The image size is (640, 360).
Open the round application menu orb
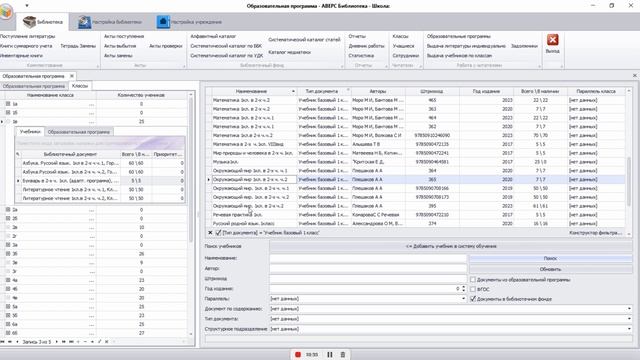(x=7, y=11)
